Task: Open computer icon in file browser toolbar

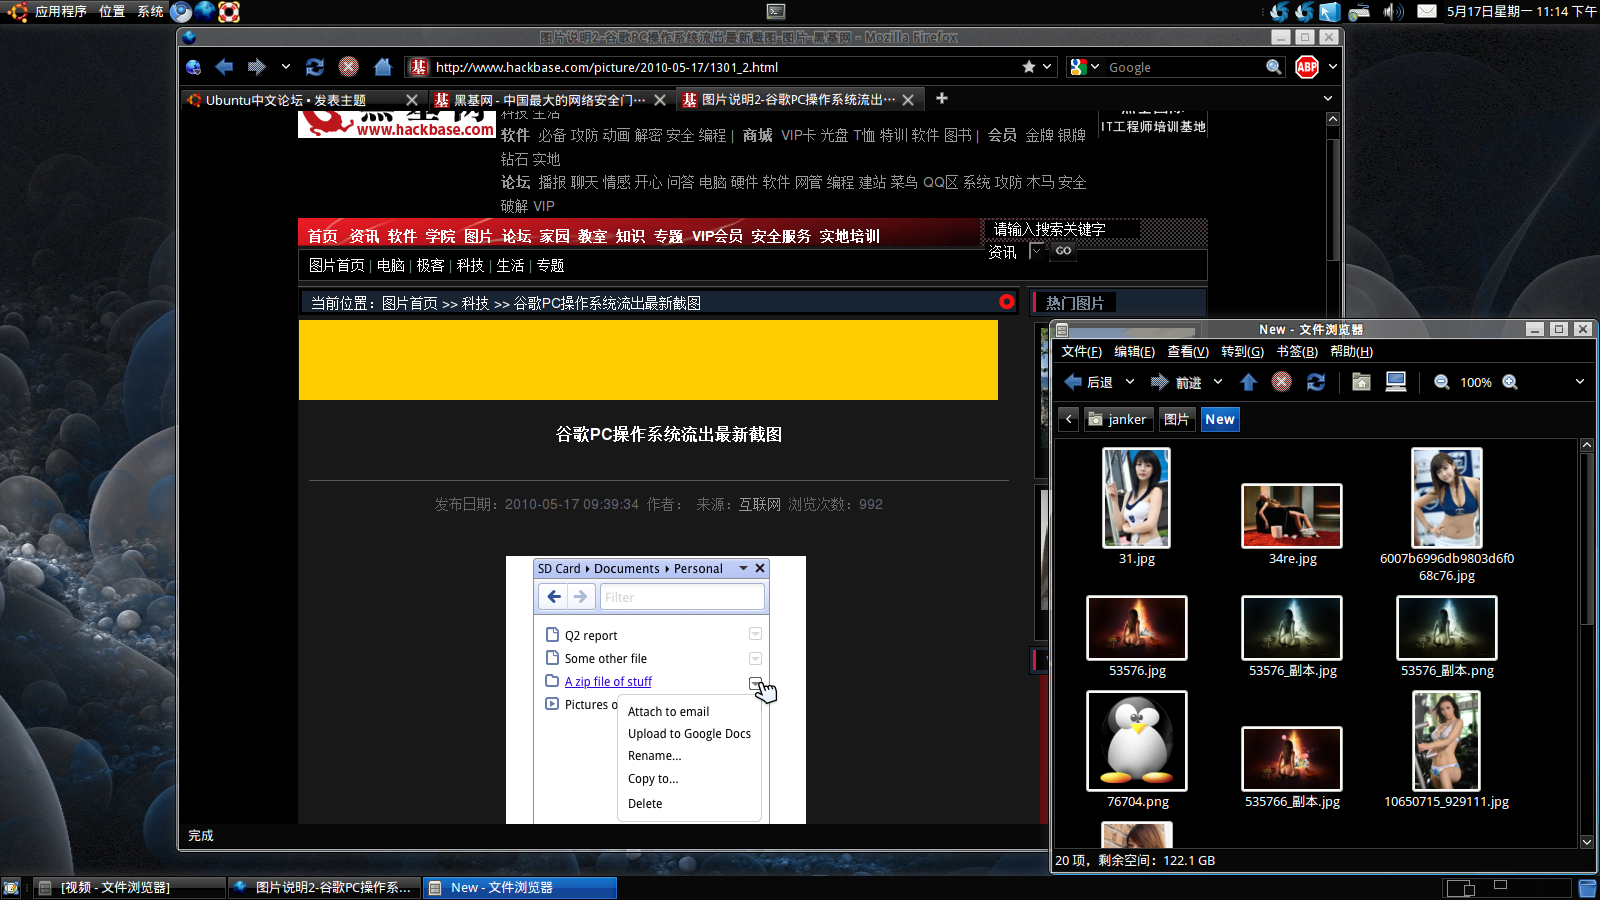Action: [1396, 382]
